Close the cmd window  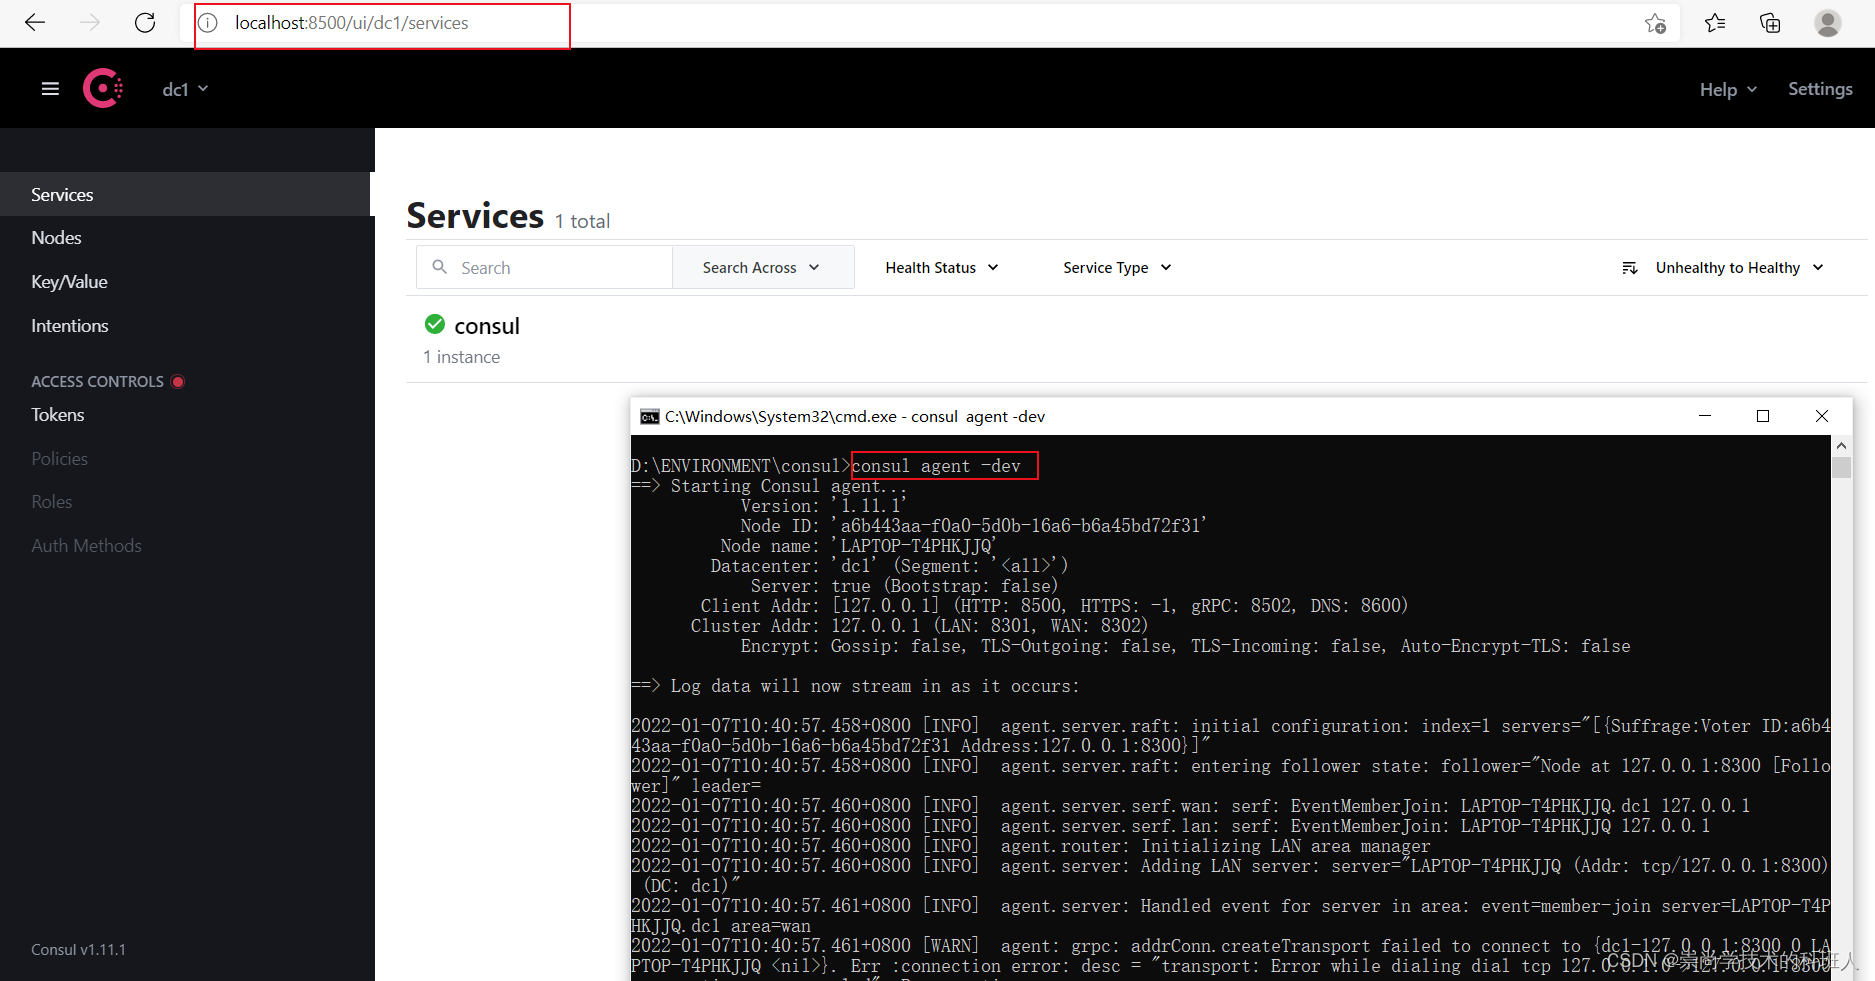tap(1822, 416)
